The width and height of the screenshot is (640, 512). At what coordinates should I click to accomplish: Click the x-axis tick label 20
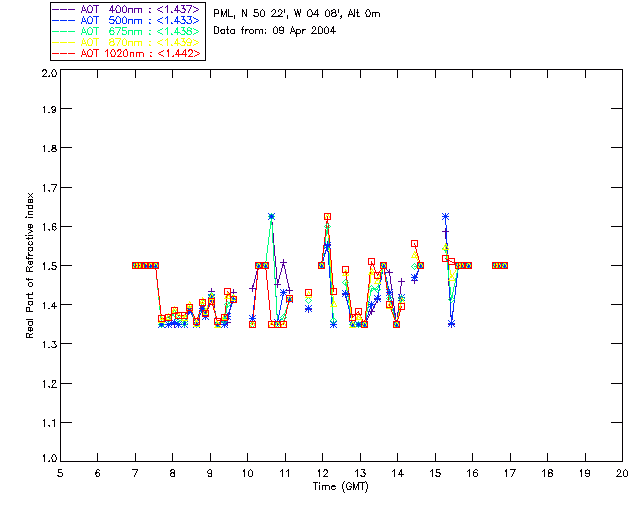coord(622,473)
